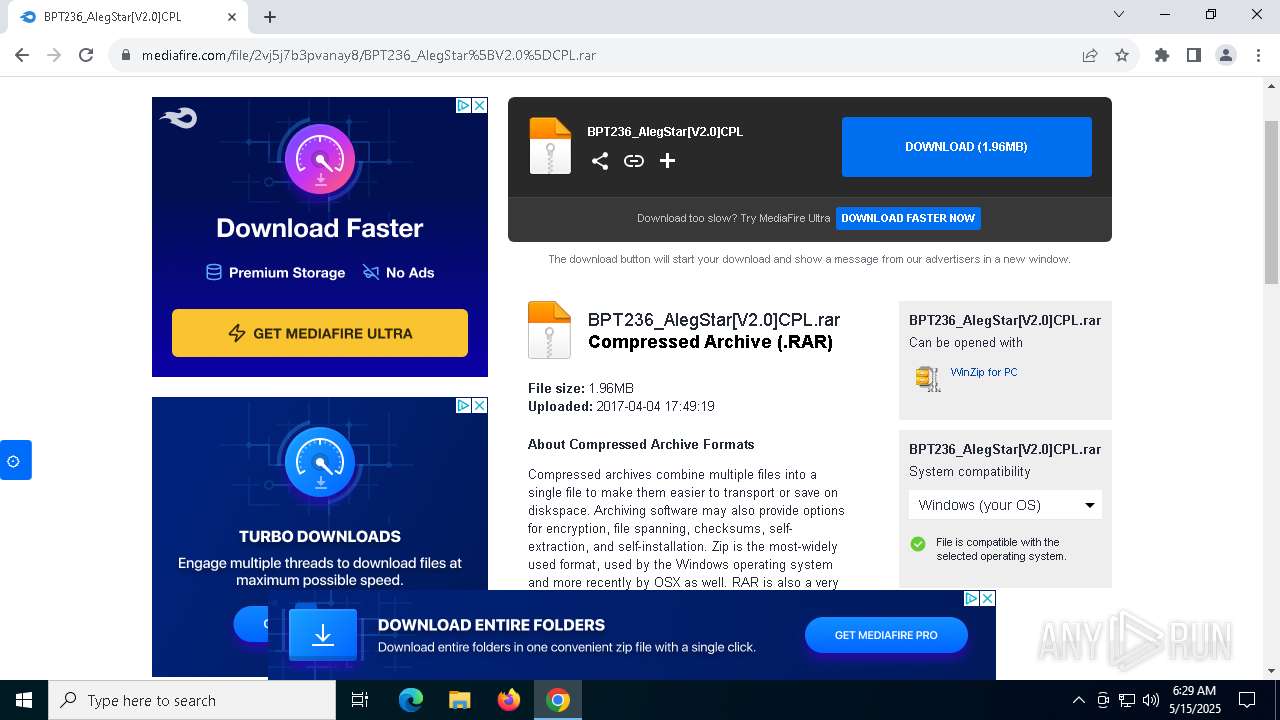The height and width of the screenshot is (720, 1280).
Task: Click the green compatibility check icon
Action: (918, 544)
